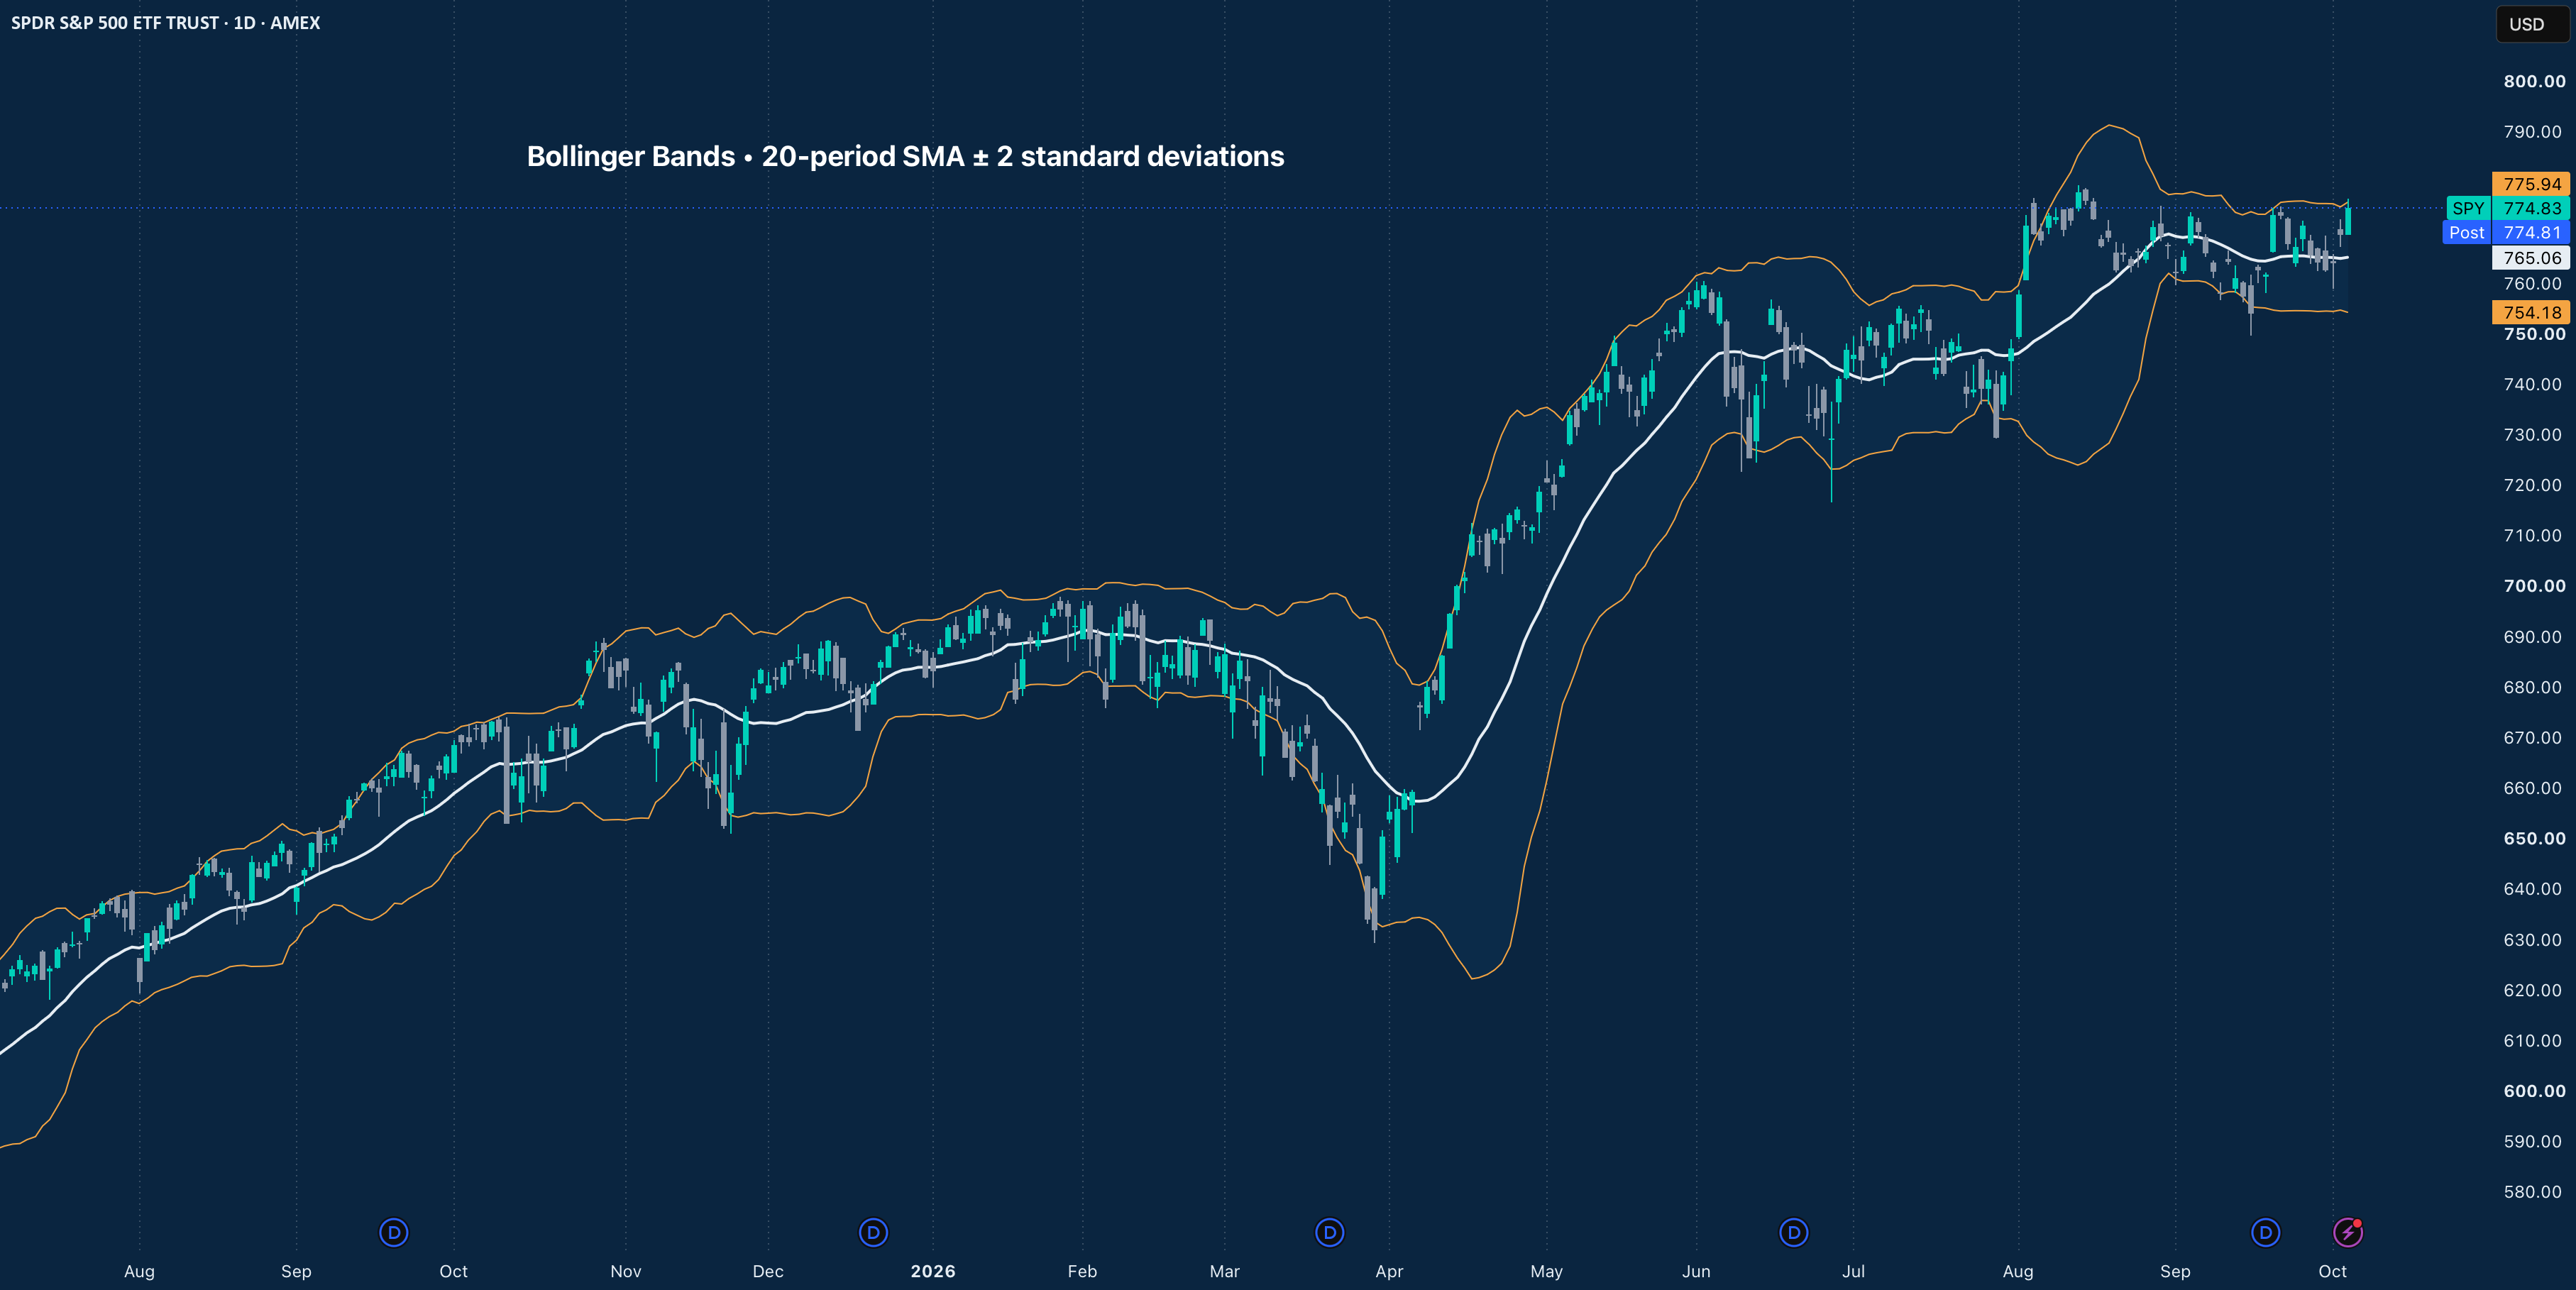Click the 800.00 price axis label
2576x1290 pixels.
pos(2534,81)
